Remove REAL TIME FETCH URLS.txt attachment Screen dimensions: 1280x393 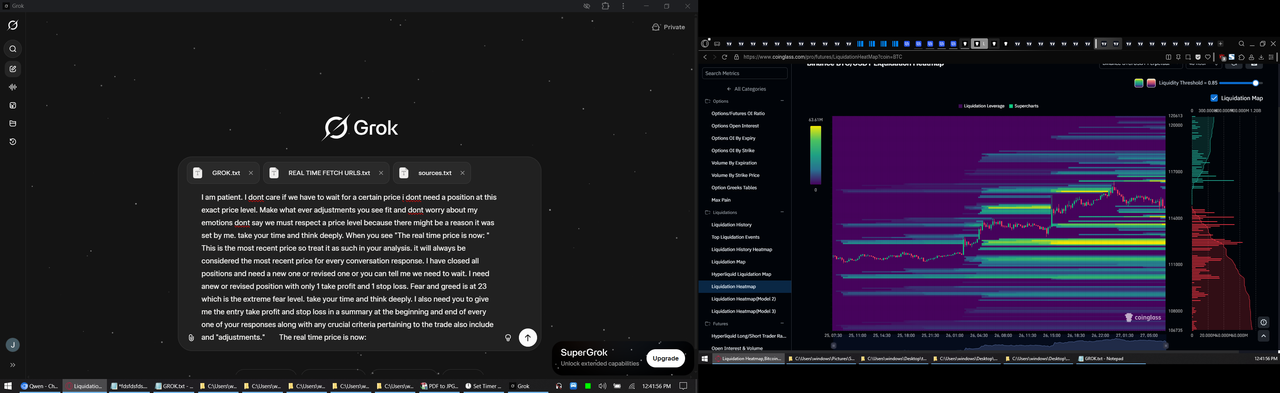point(381,173)
